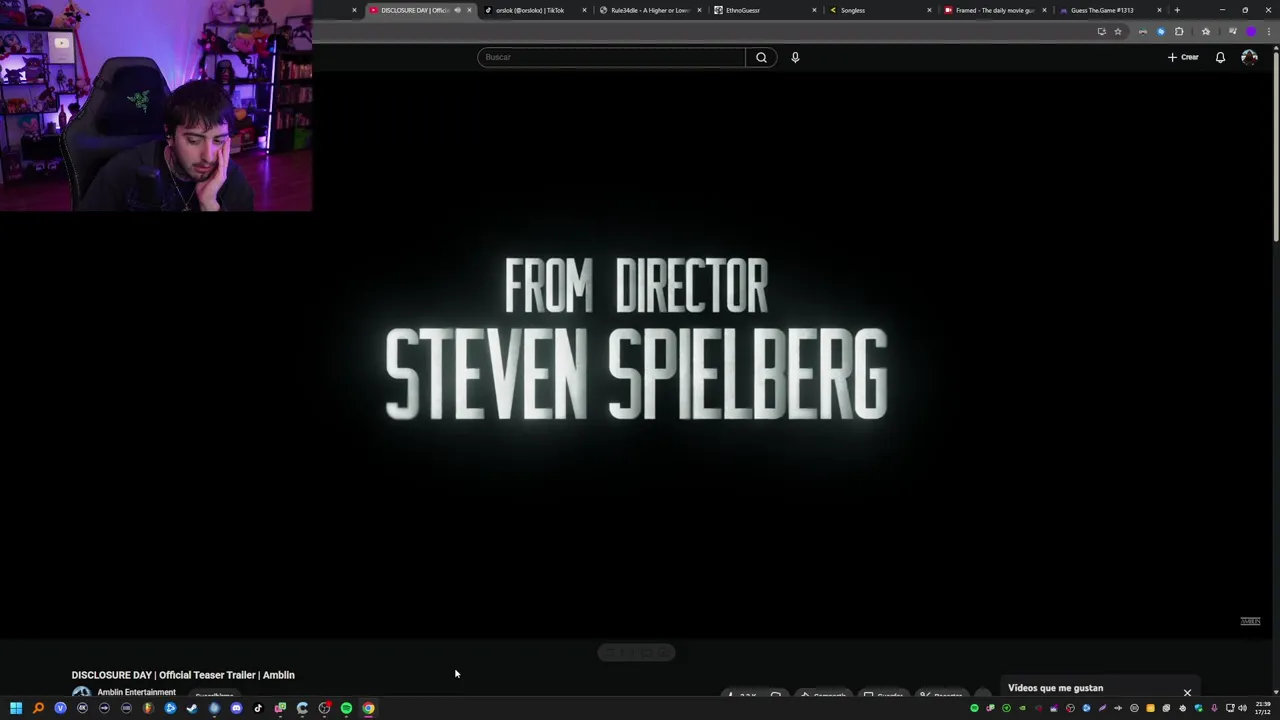Click the purple Chrome profile avatar
The width and height of the screenshot is (1280, 720).
coord(1250,31)
